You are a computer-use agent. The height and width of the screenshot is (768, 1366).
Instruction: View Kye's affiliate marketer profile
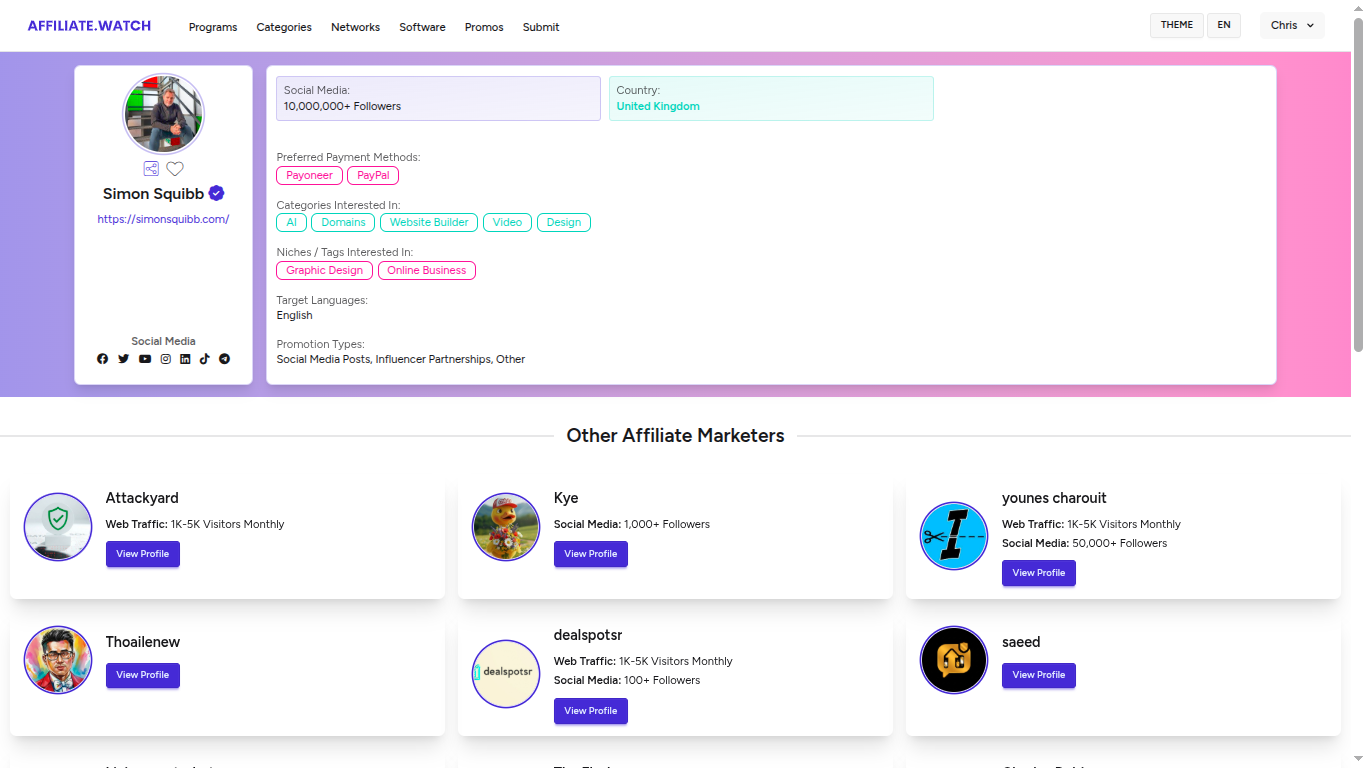(x=590, y=554)
